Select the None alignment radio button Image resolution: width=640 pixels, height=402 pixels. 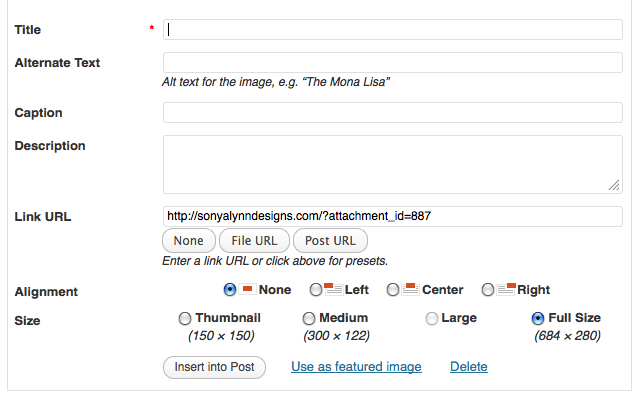pyautogui.click(x=230, y=290)
